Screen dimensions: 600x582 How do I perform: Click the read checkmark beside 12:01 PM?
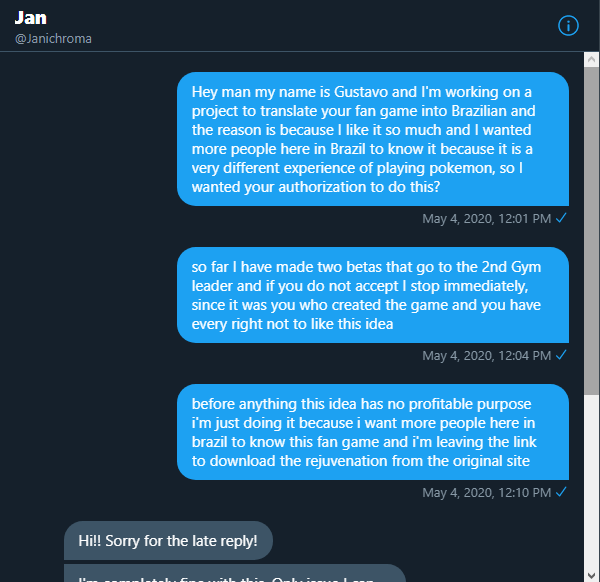tap(561, 218)
